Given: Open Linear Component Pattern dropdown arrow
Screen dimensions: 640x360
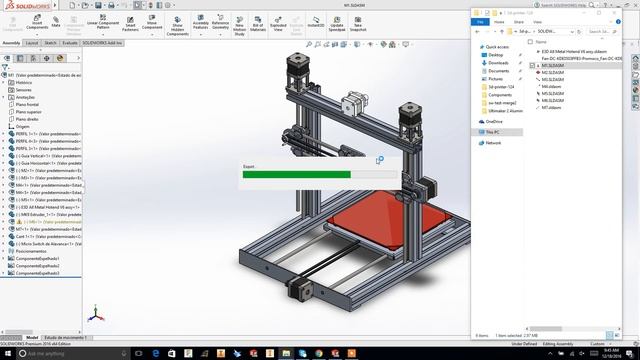Looking at the screenshot, I should point(103,34).
